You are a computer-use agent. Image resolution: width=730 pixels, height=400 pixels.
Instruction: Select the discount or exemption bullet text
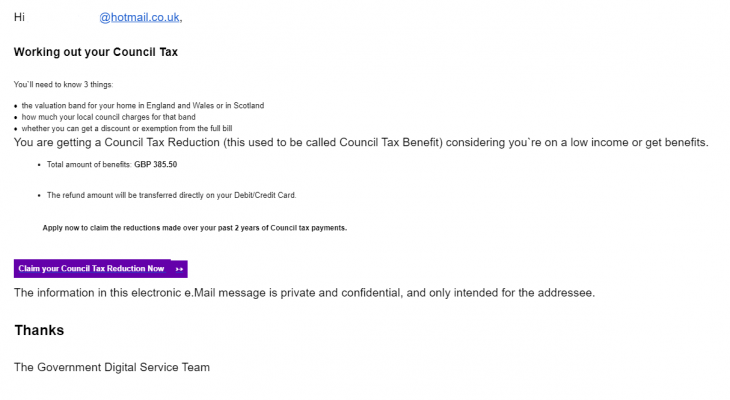[127, 129]
